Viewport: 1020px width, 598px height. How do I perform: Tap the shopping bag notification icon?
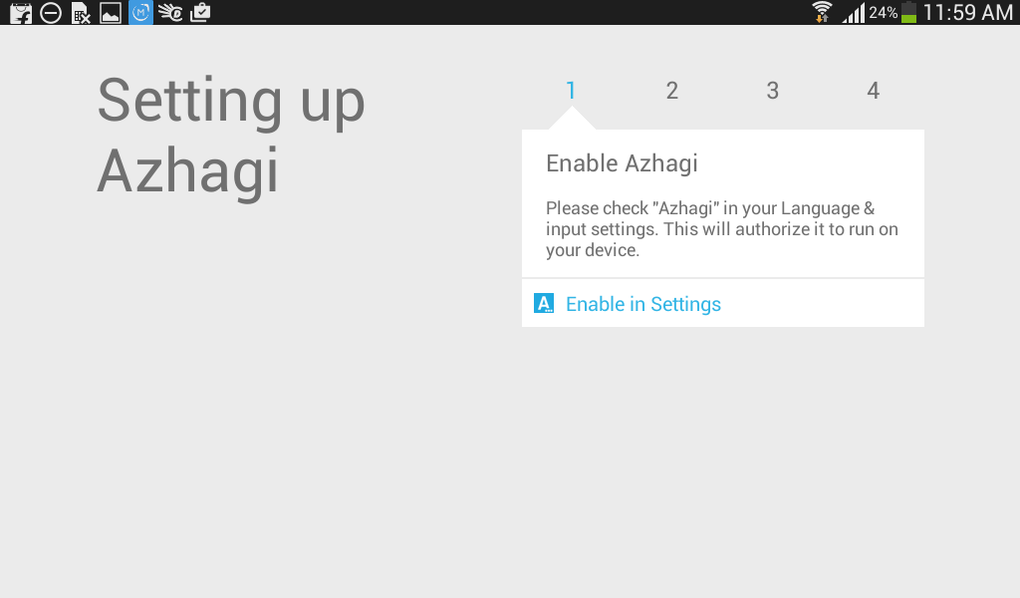20,13
